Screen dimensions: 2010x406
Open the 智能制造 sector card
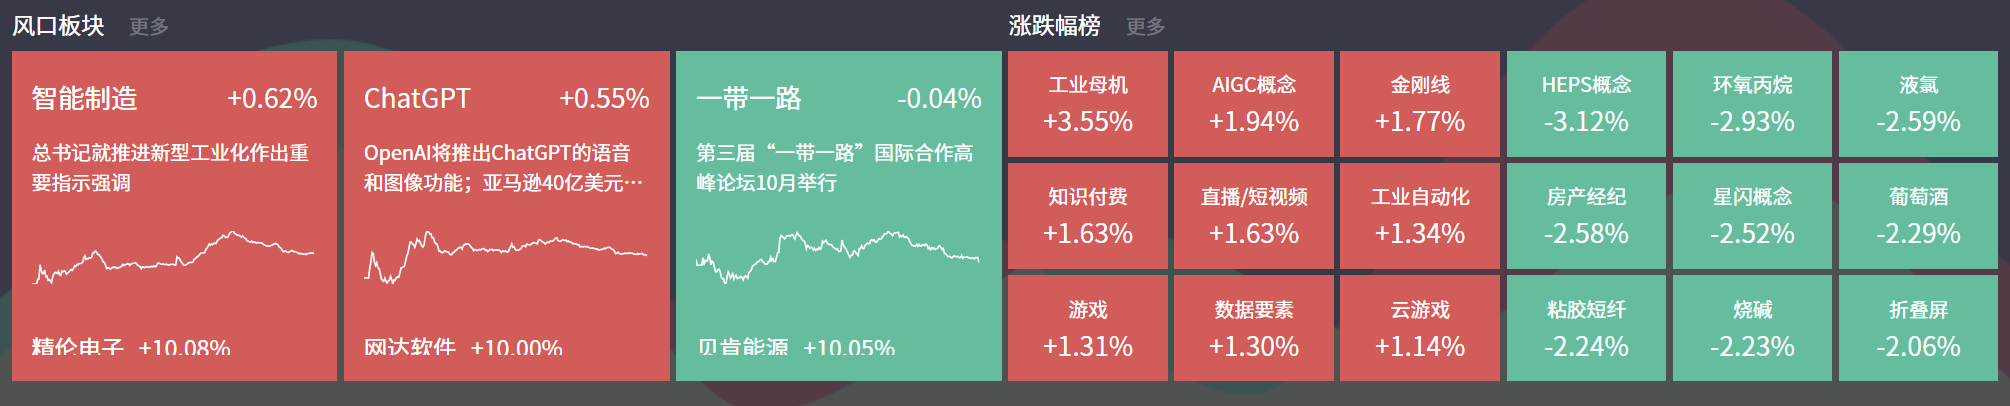174,216
